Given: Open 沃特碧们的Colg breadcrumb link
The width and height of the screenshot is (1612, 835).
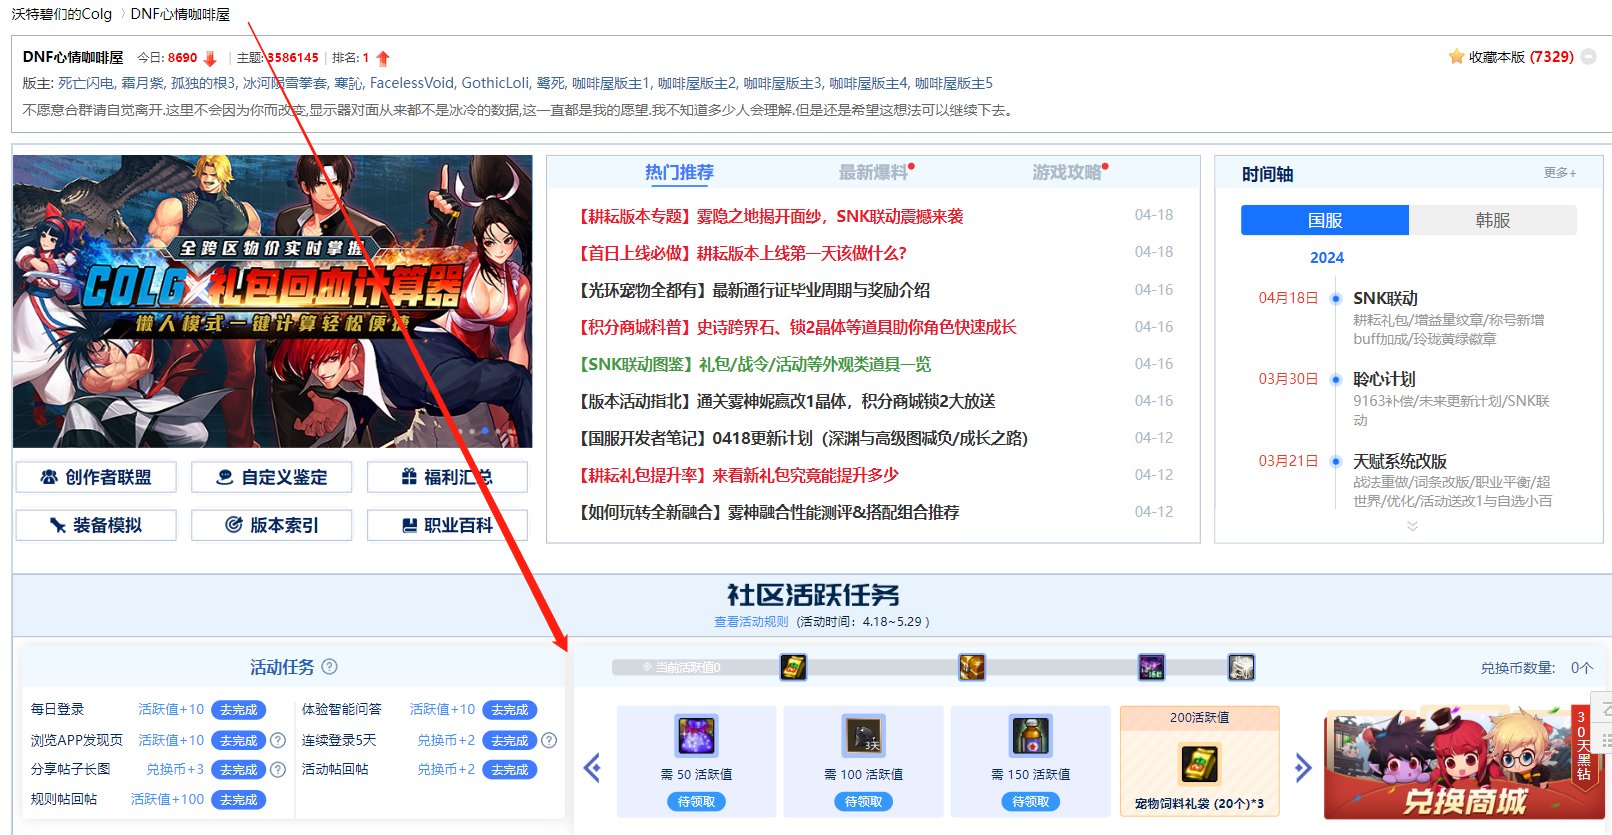Looking at the screenshot, I should 61,14.
